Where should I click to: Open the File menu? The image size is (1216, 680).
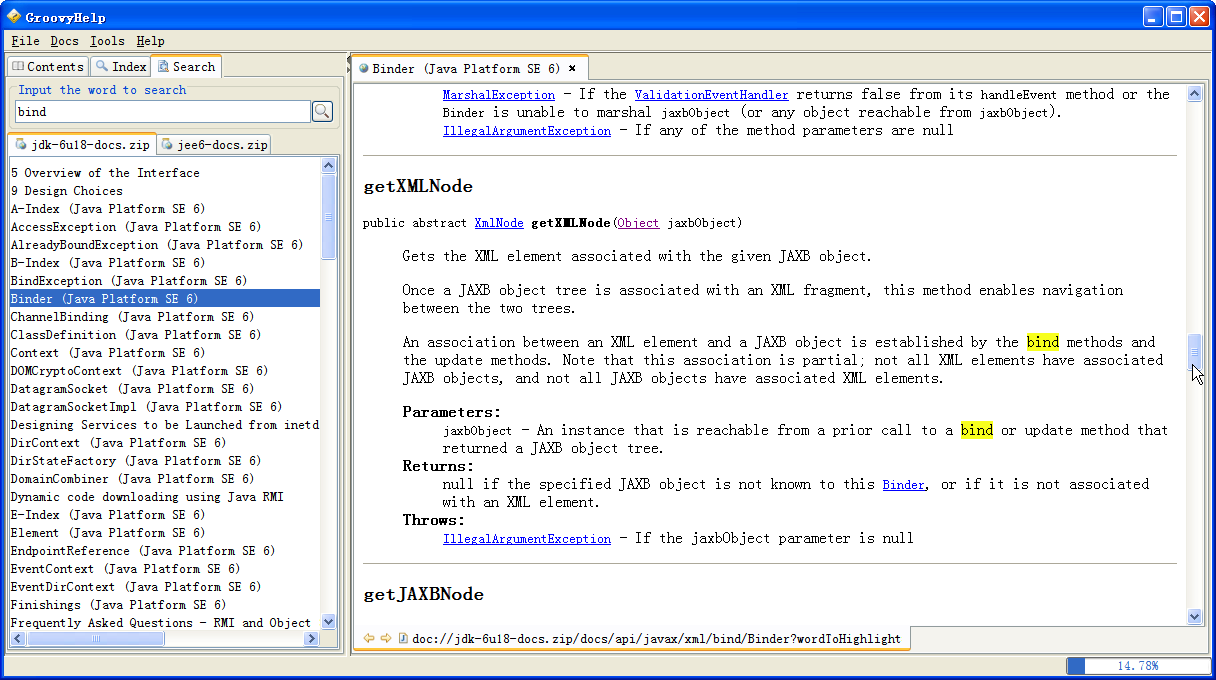coord(26,41)
